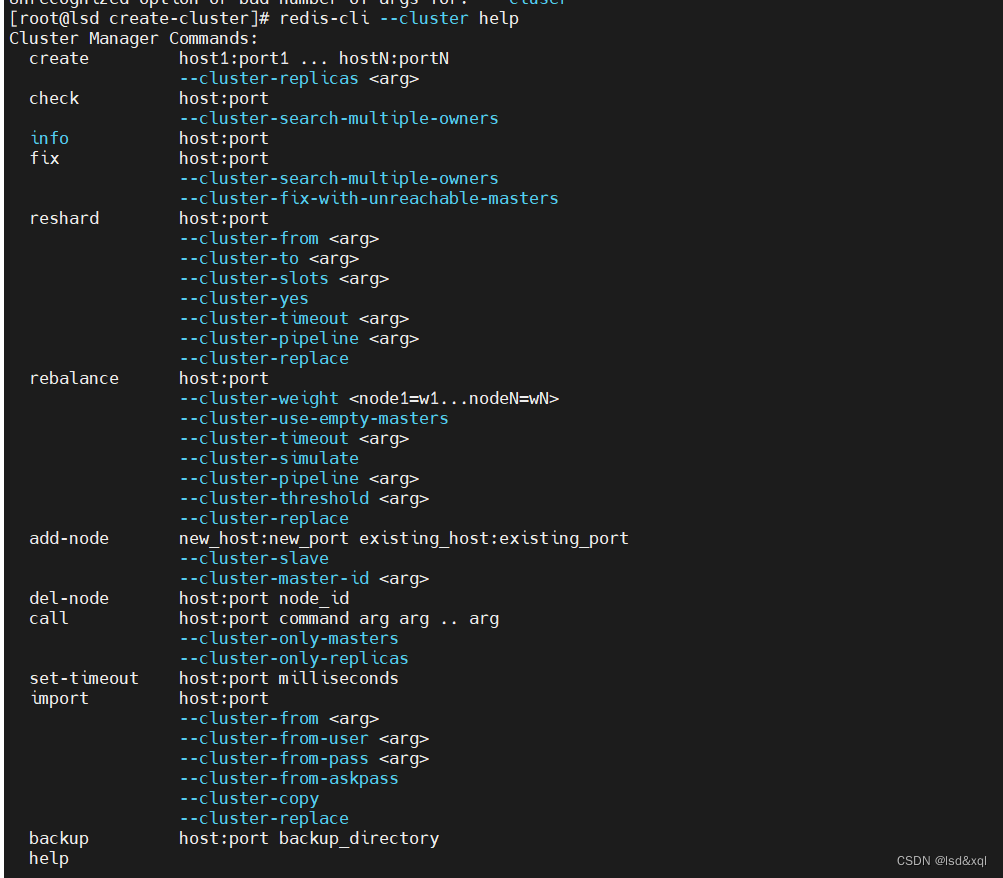The width and height of the screenshot is (1003, 878).
Task: Click the '--cluster-from-user <arg>' option
Action: point(304,739)
